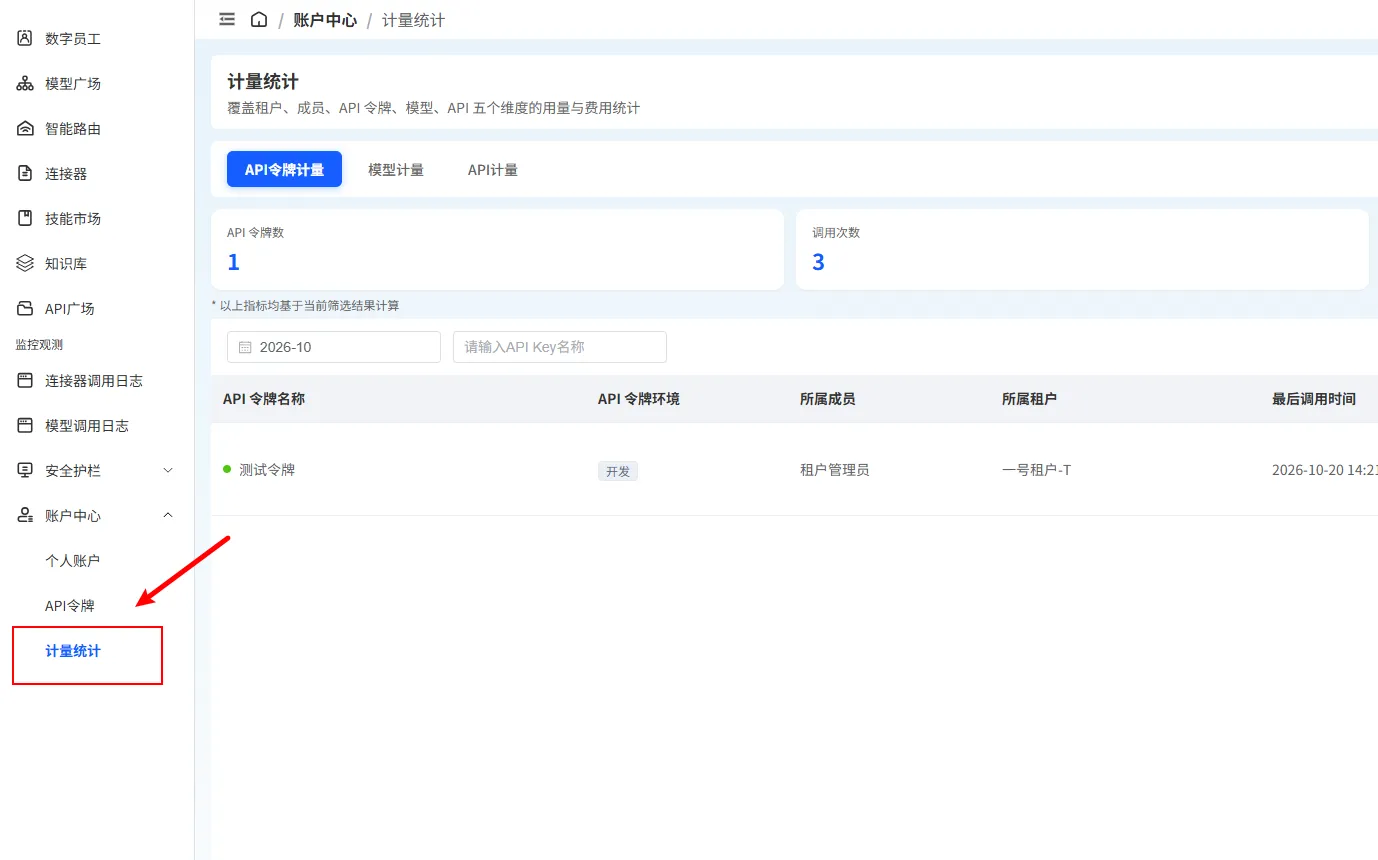Open the 2026-10 month picker
Viewport: 1378px width, 860px height.
click(334, 347)
